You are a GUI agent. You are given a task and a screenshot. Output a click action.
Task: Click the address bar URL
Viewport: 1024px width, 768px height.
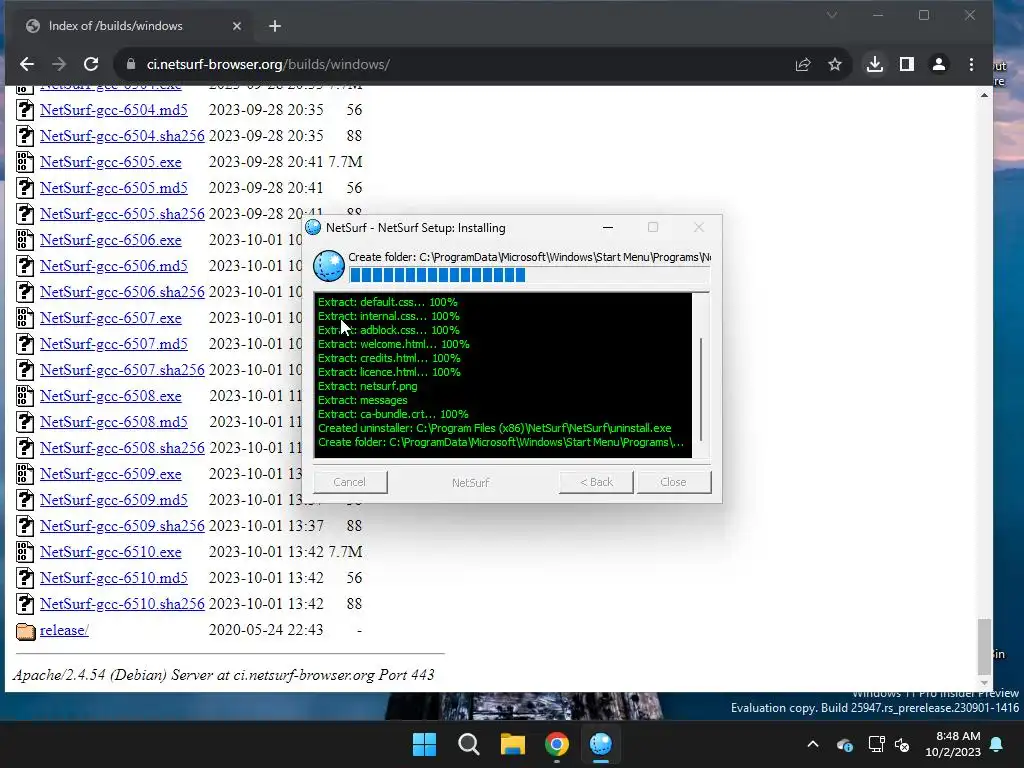[268, 64]
